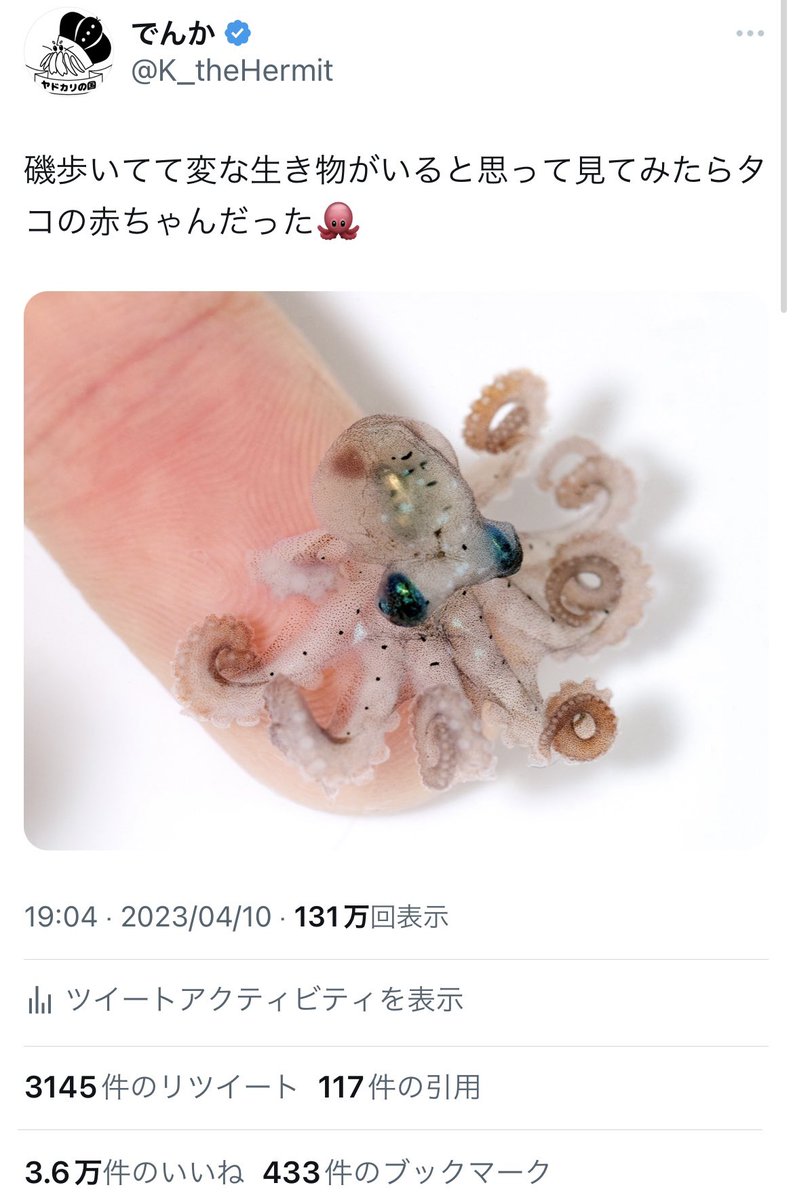The image size is (793, 1200).
Task: Click the octopus's blue eye in photo
Action: coord(404,597)
